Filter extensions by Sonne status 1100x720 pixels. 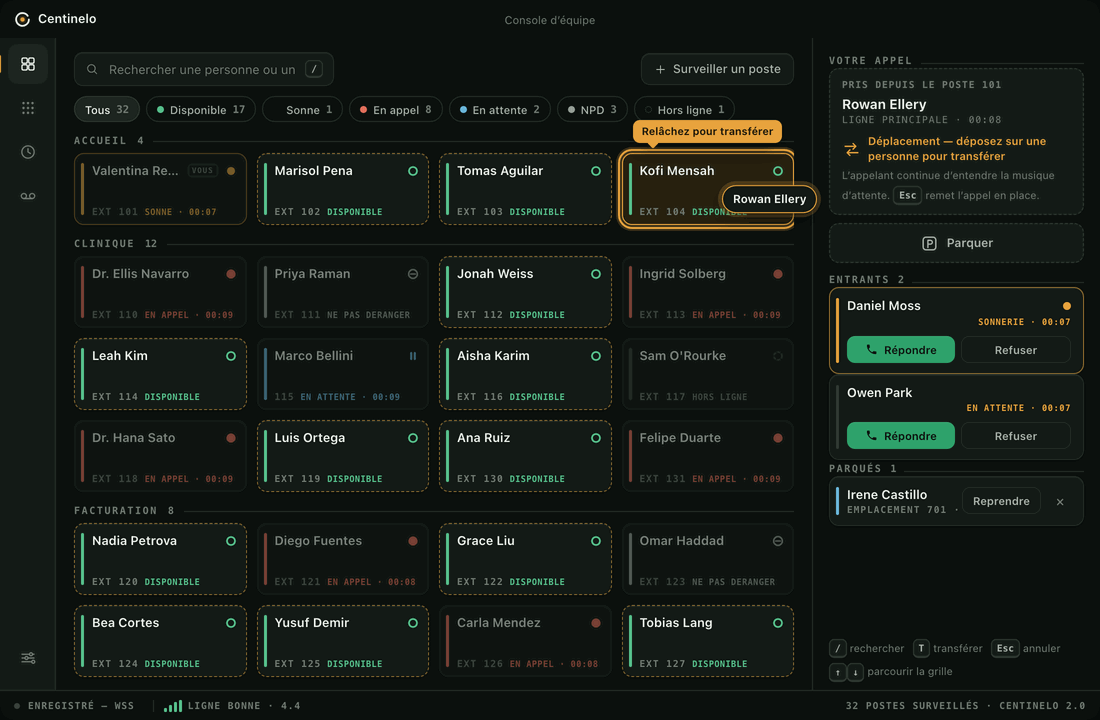point(303,109)
